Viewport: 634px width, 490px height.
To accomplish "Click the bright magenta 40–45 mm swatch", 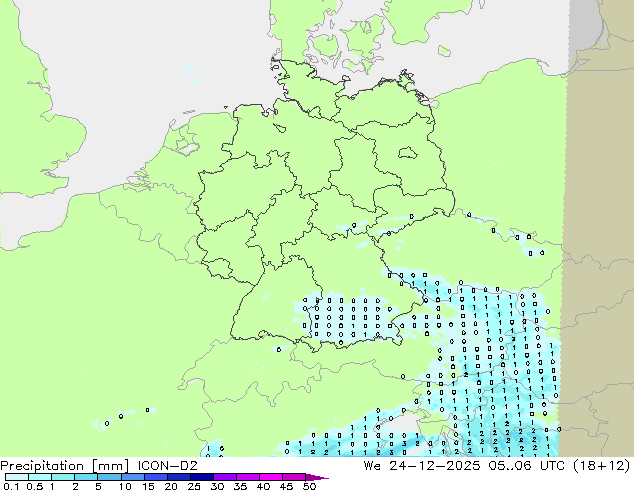I will pos(270,477).
